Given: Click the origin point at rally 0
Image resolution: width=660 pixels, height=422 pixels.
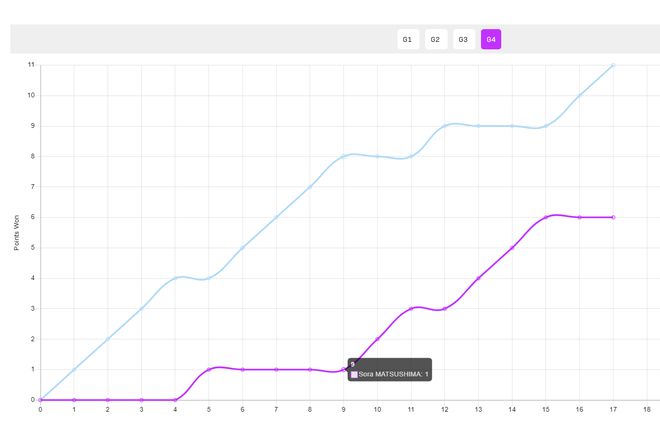Looking at the screenshot, I should click(x=40, y=400).
